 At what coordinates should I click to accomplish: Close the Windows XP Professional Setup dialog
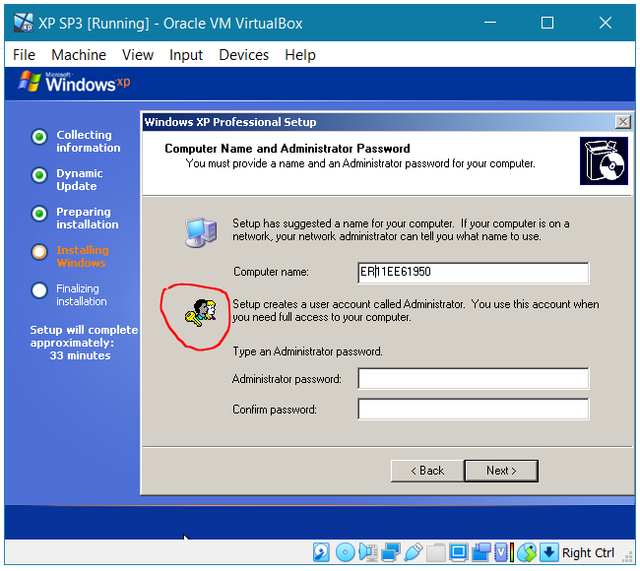pos(623,122)
